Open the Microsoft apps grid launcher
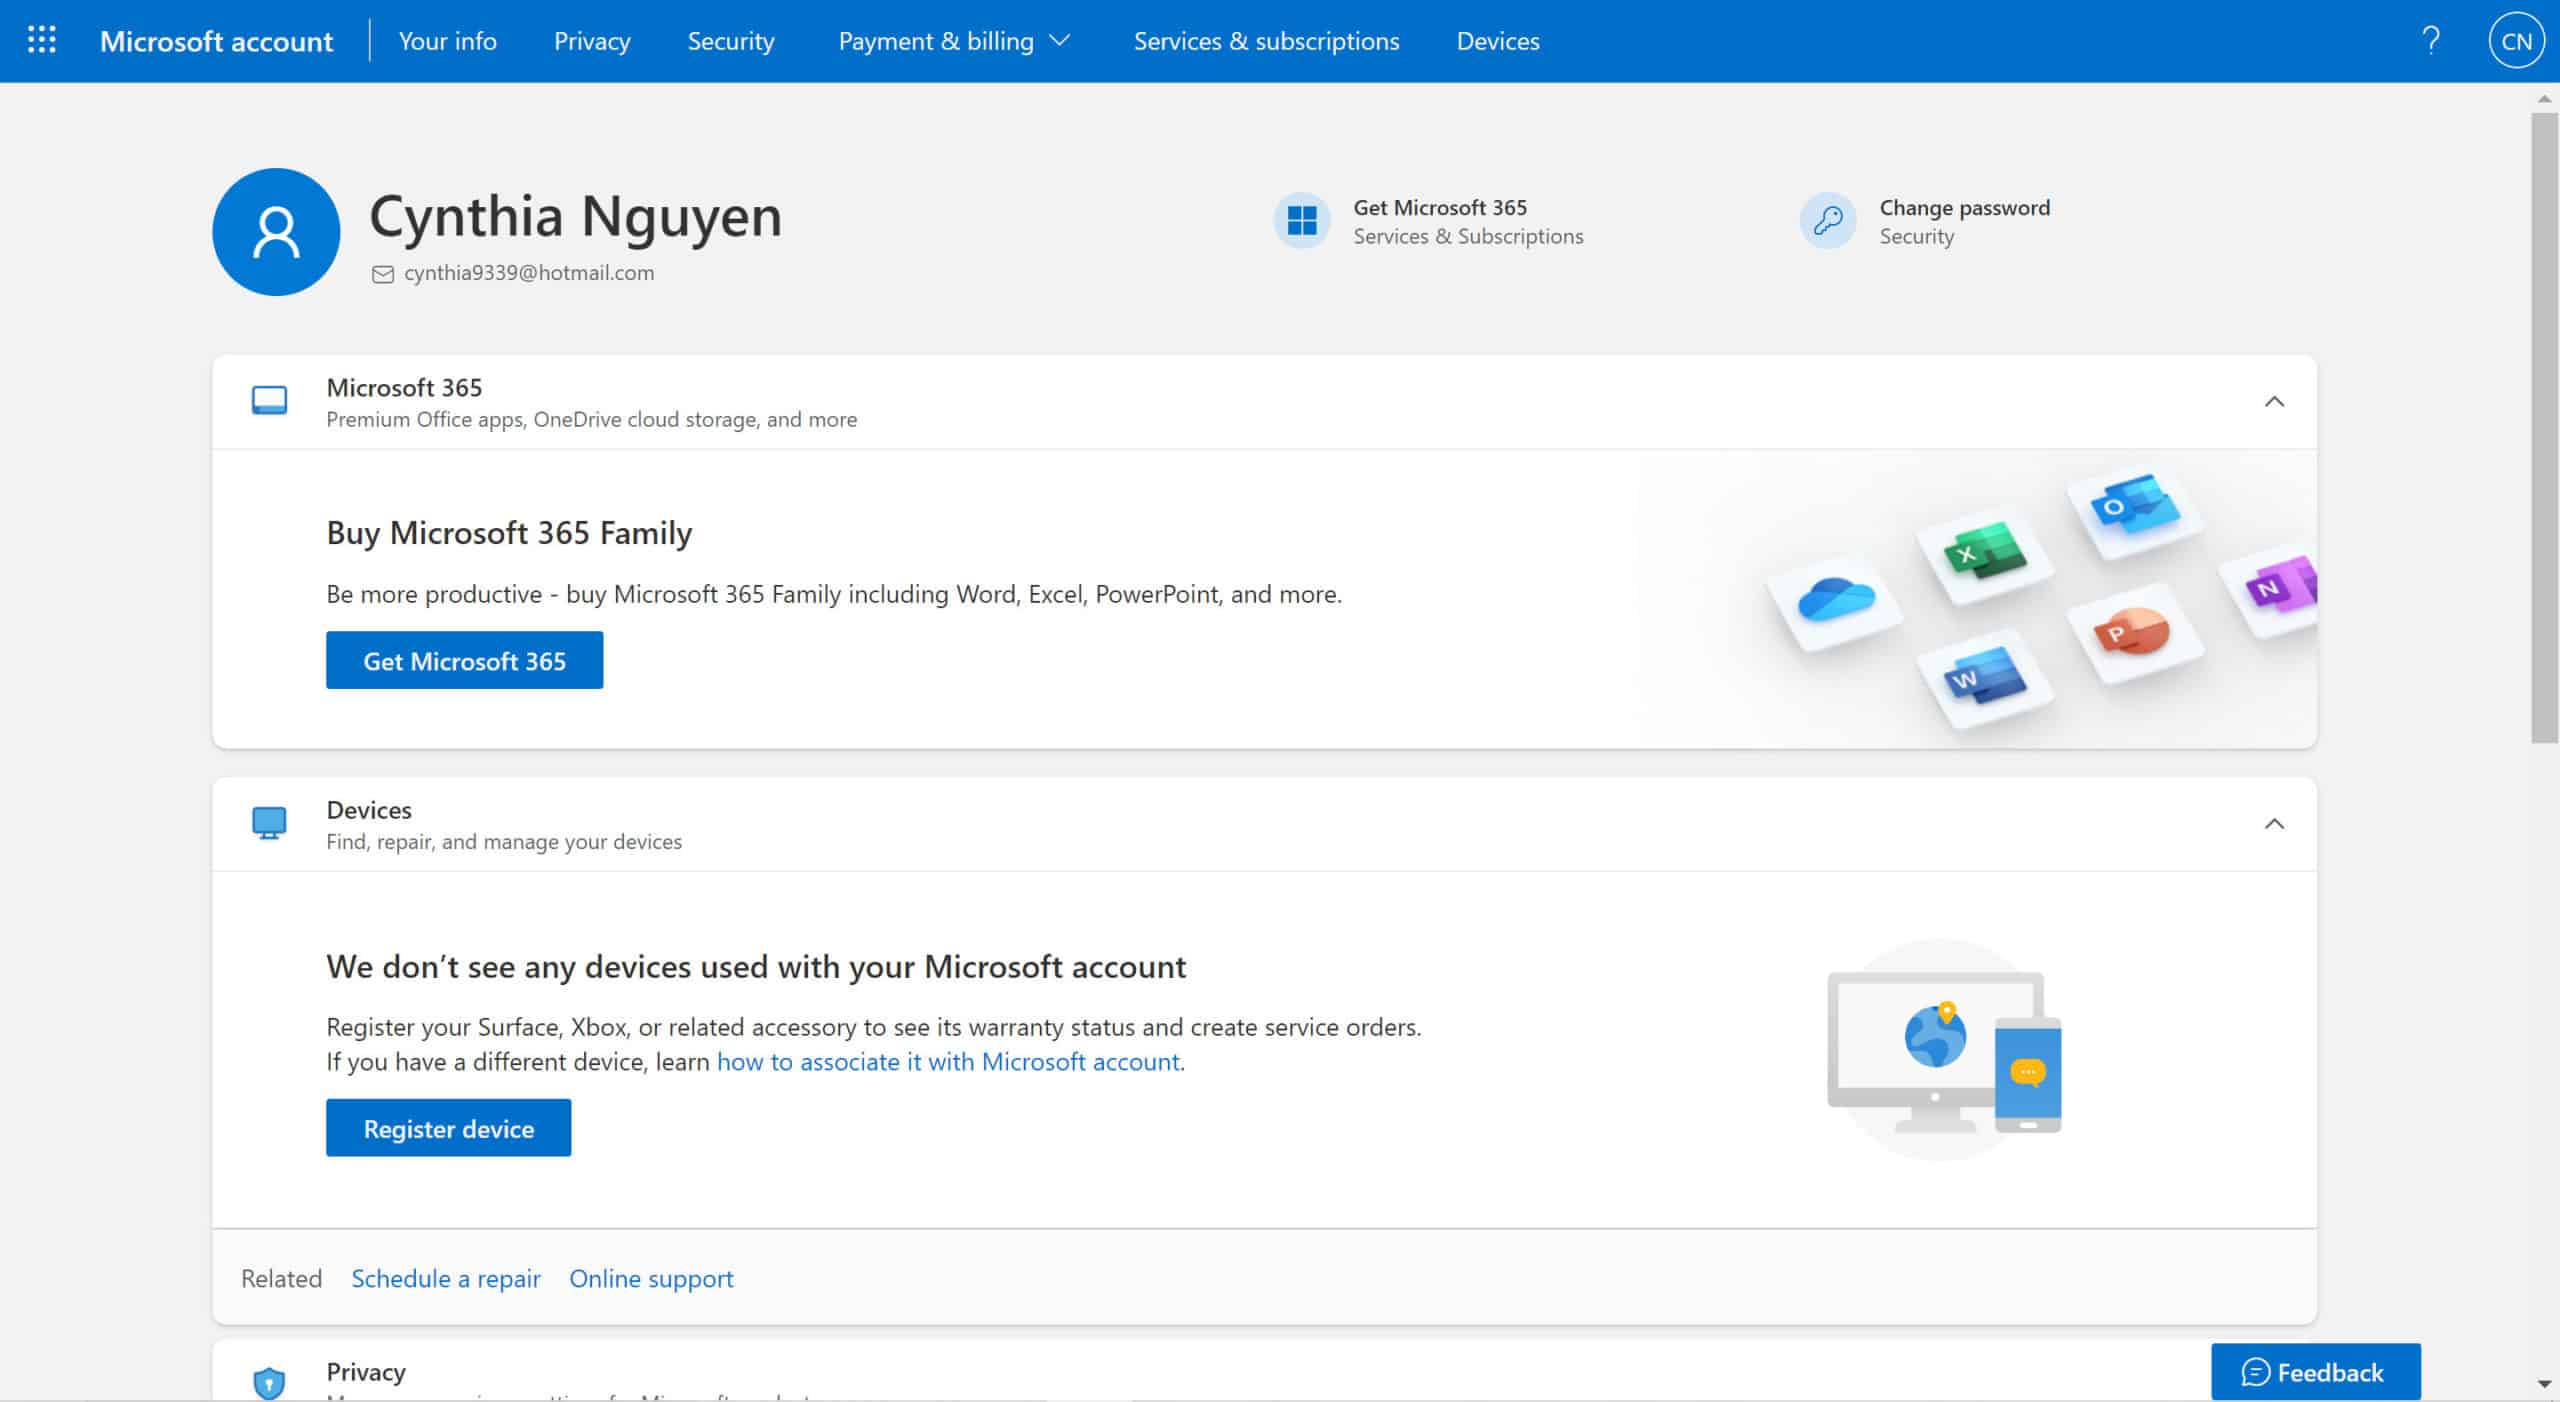The width and height of the screenshot is (2560, 1402). pyautogui.click(x=41, y=40)
